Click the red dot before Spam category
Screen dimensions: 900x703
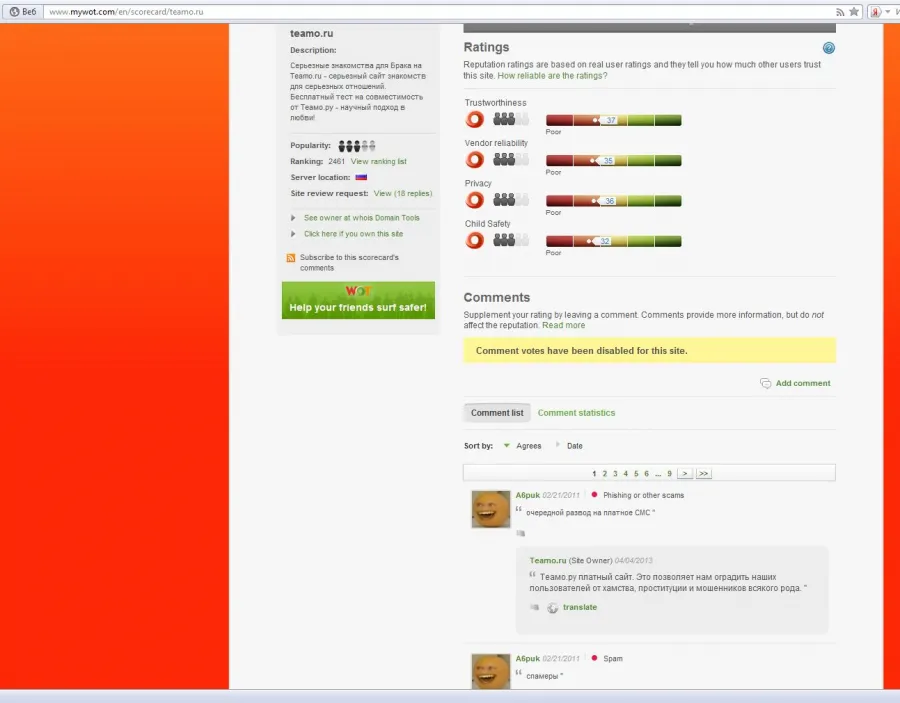coord(594,658)
